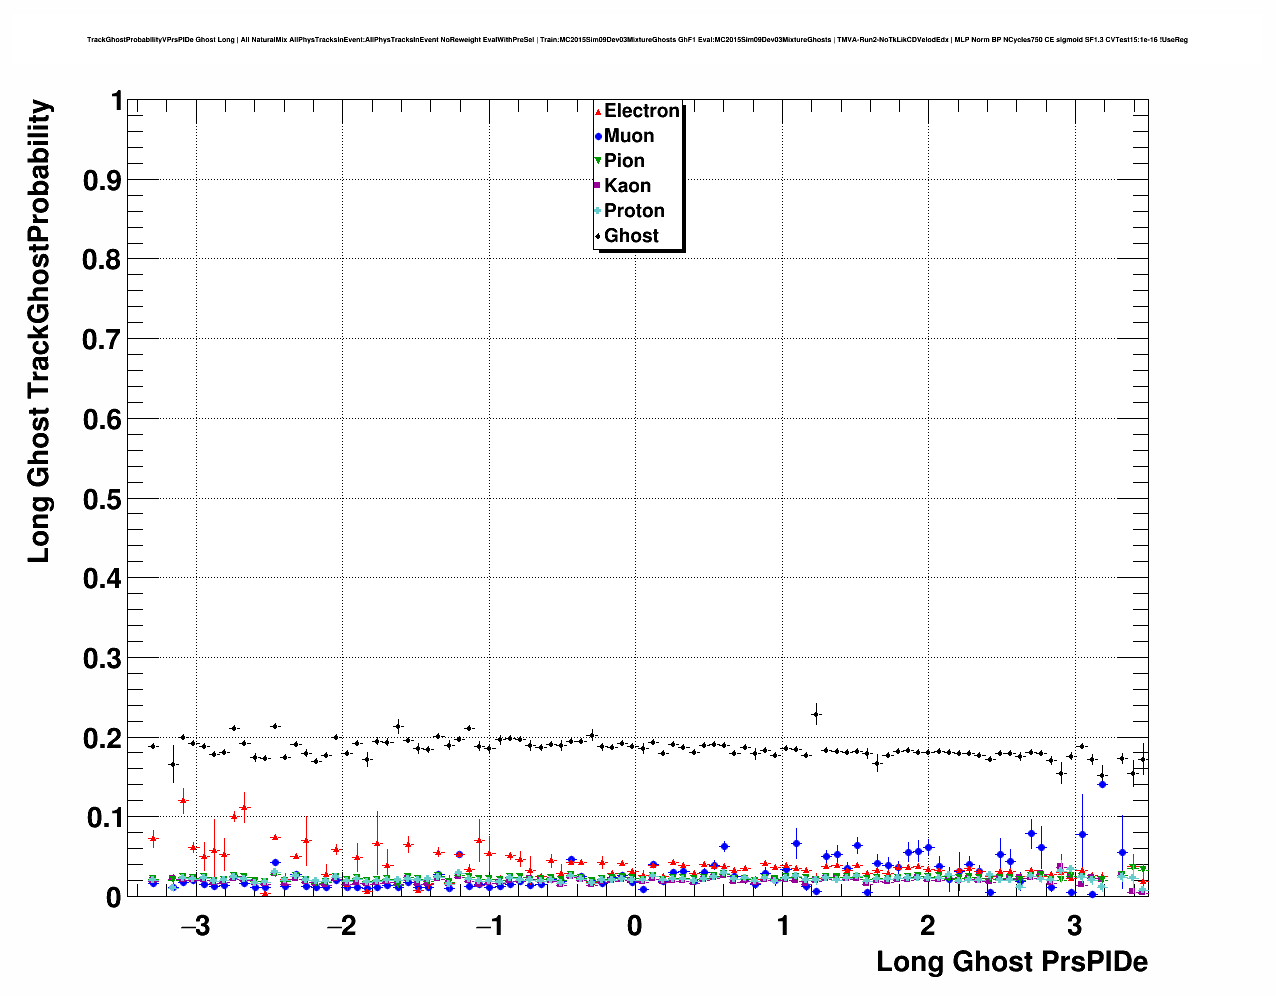
Task: Click y-axis tick label 0.1
Action: 105,818
